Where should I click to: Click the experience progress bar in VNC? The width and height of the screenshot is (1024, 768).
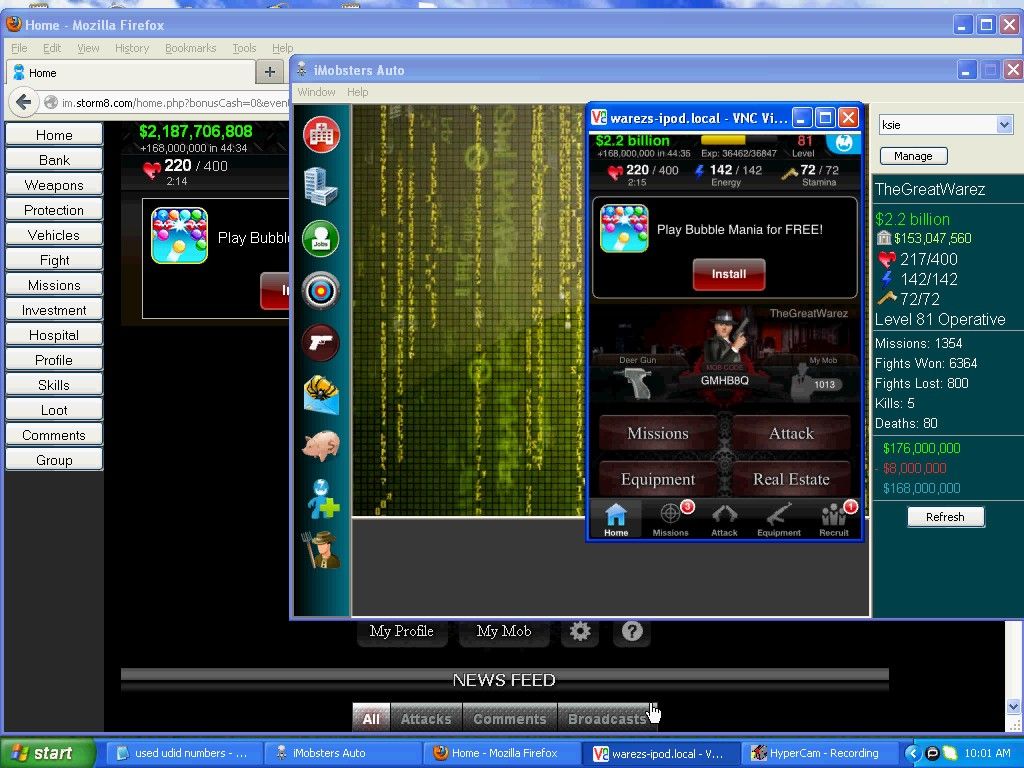click(739, 140)
